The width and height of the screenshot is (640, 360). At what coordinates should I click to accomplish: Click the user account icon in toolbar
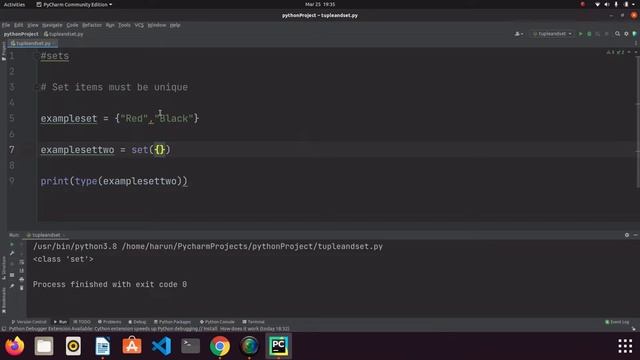point(517,34)
